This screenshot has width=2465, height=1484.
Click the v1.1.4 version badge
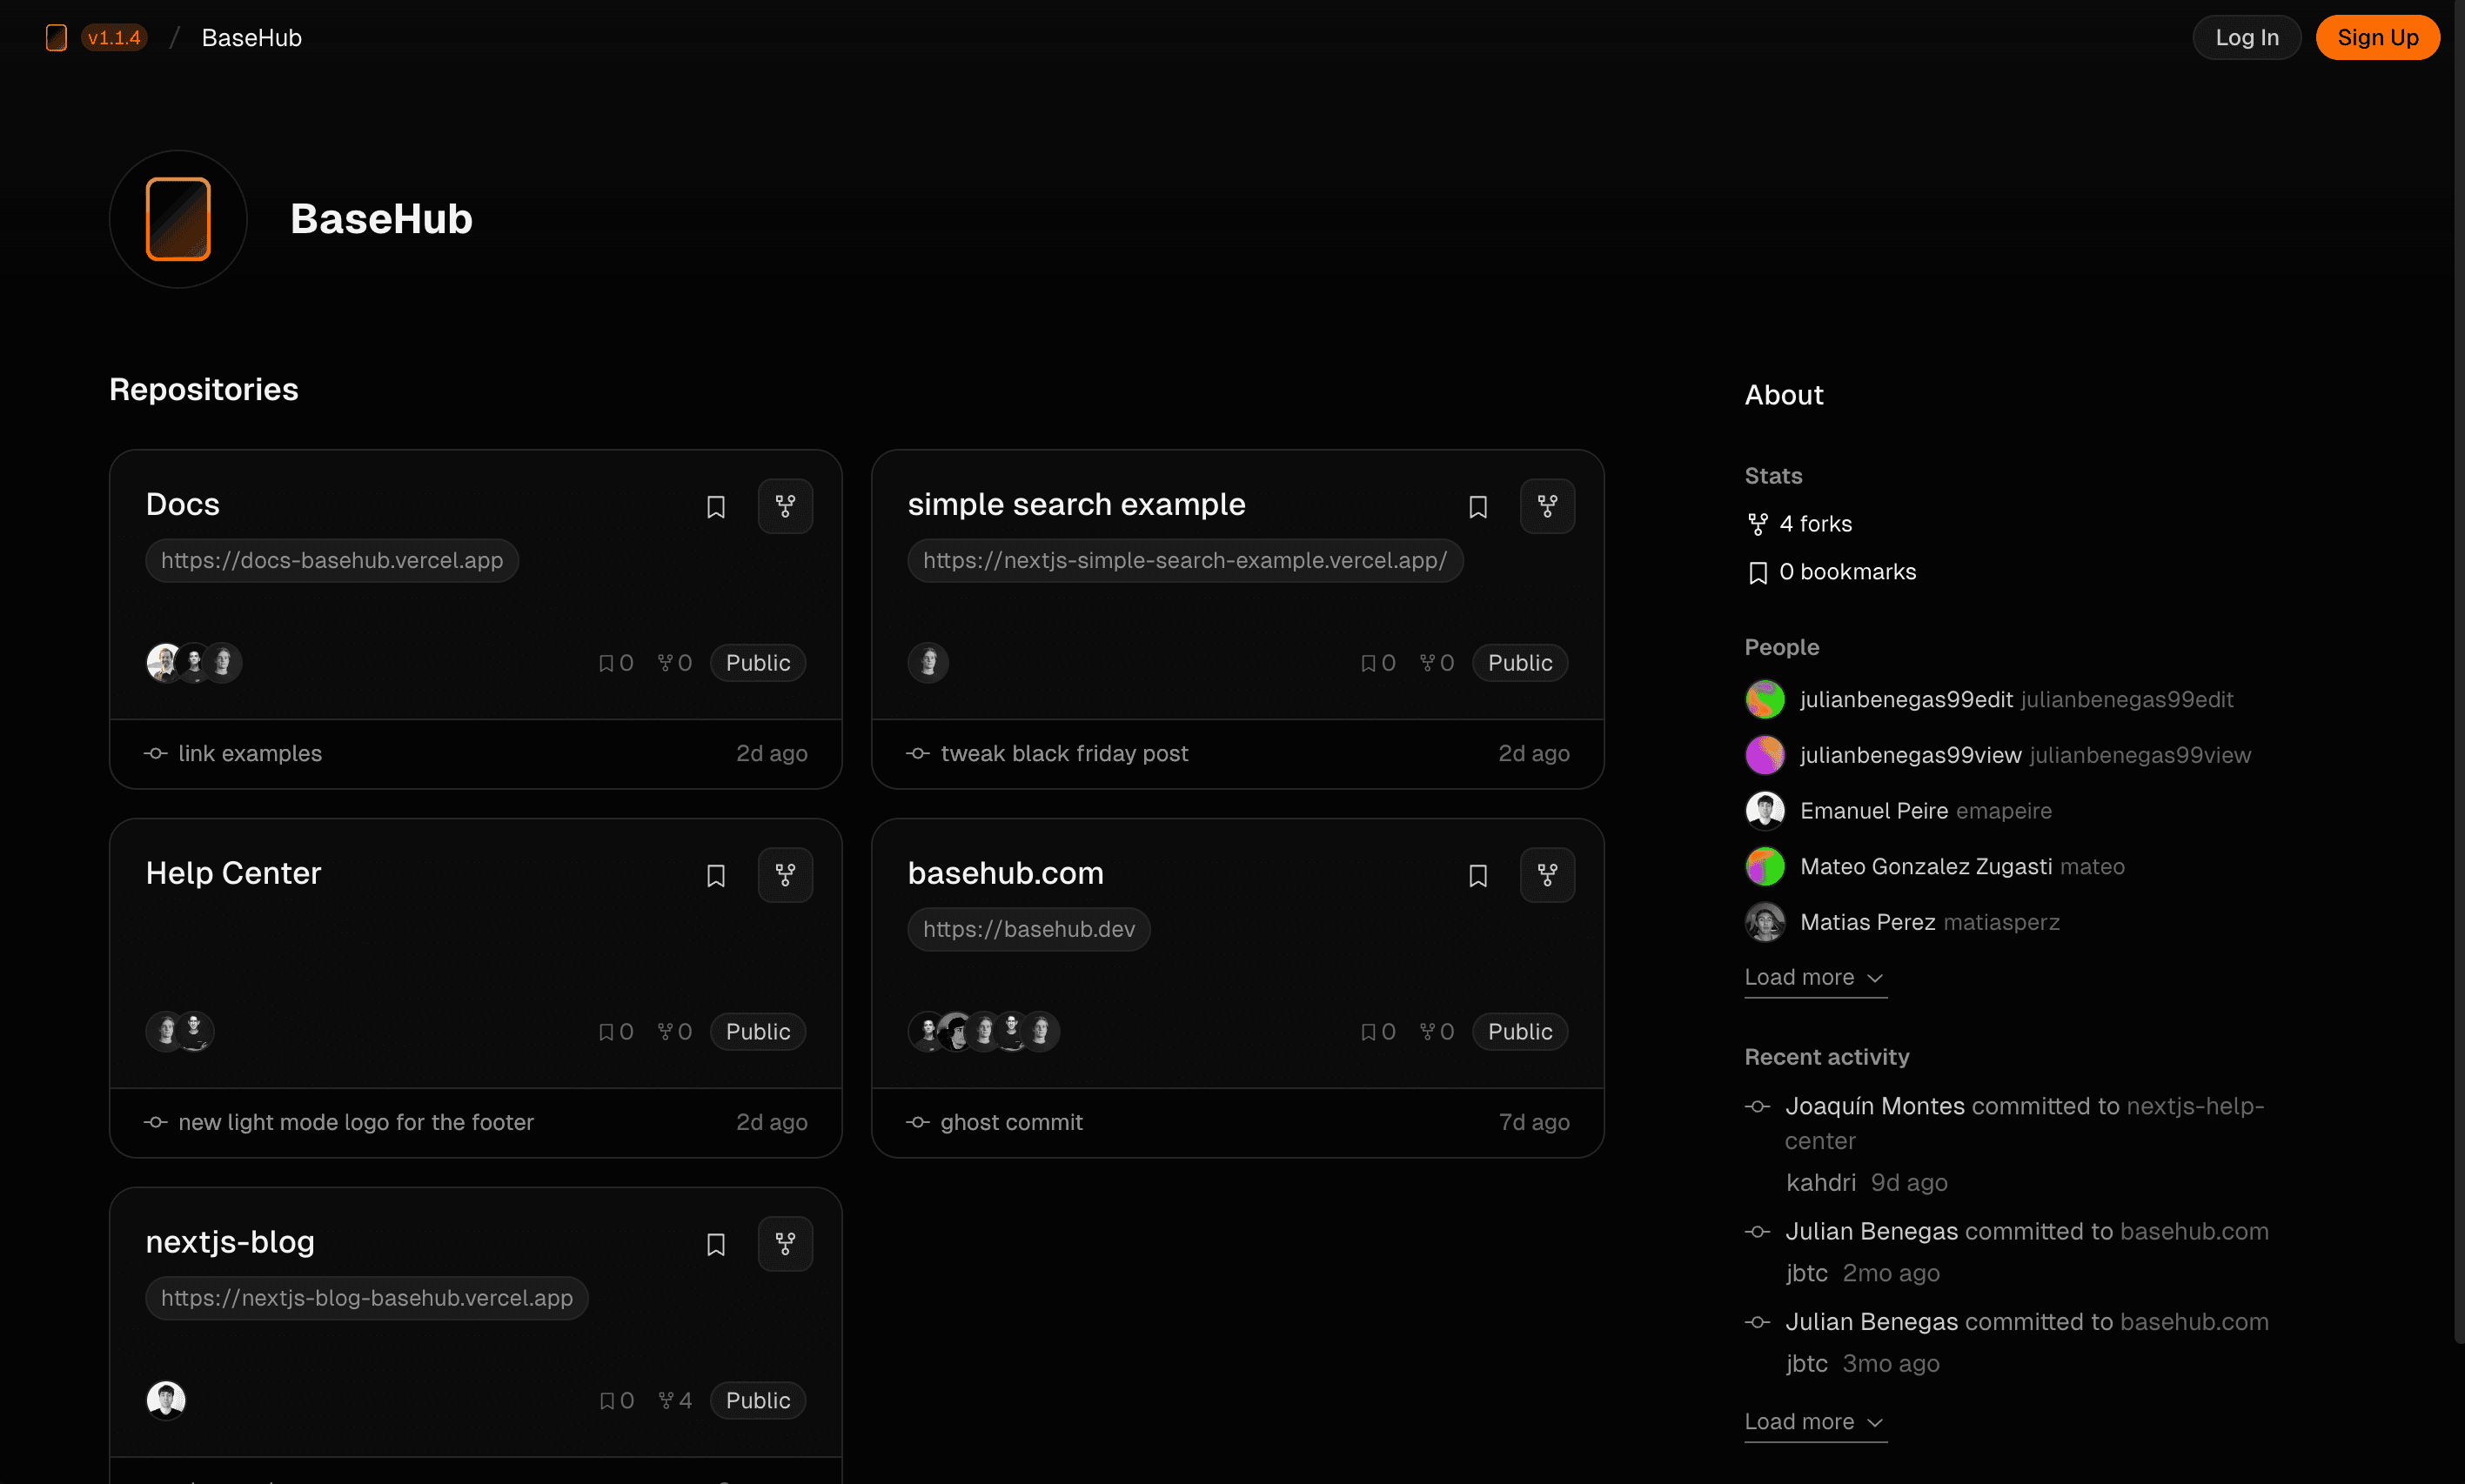(x=114, y=38)
